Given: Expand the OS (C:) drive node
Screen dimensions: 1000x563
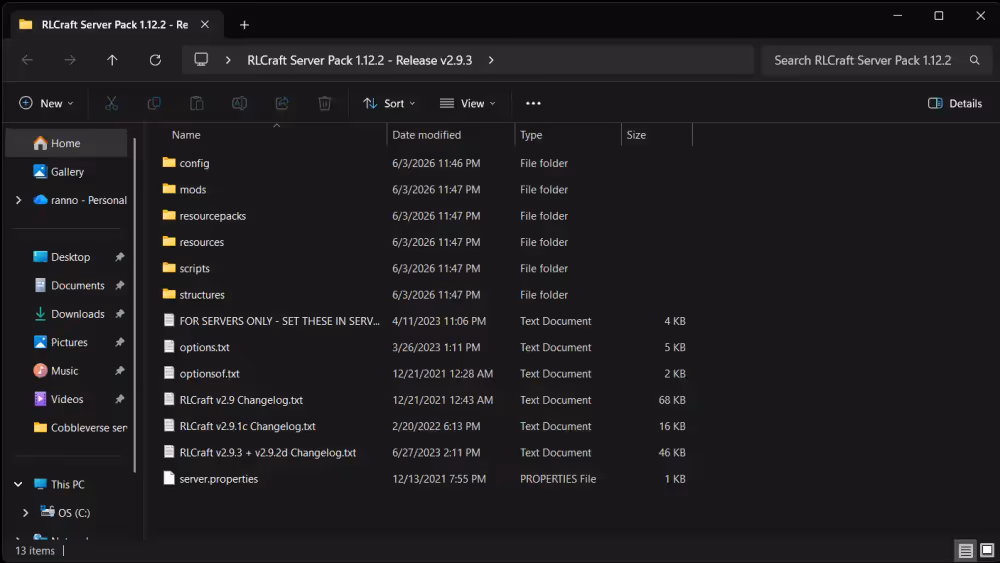Looking at the screenshot, I should pos(26,513).
